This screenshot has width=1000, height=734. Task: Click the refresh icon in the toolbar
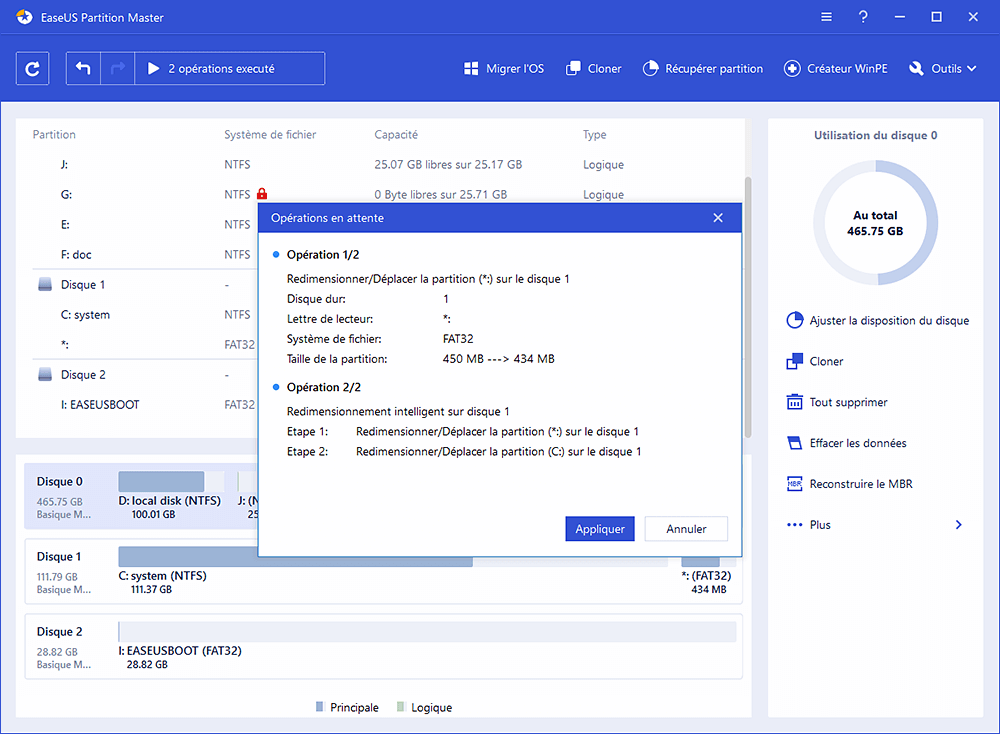pyautogui.click(x=33, y=68)
